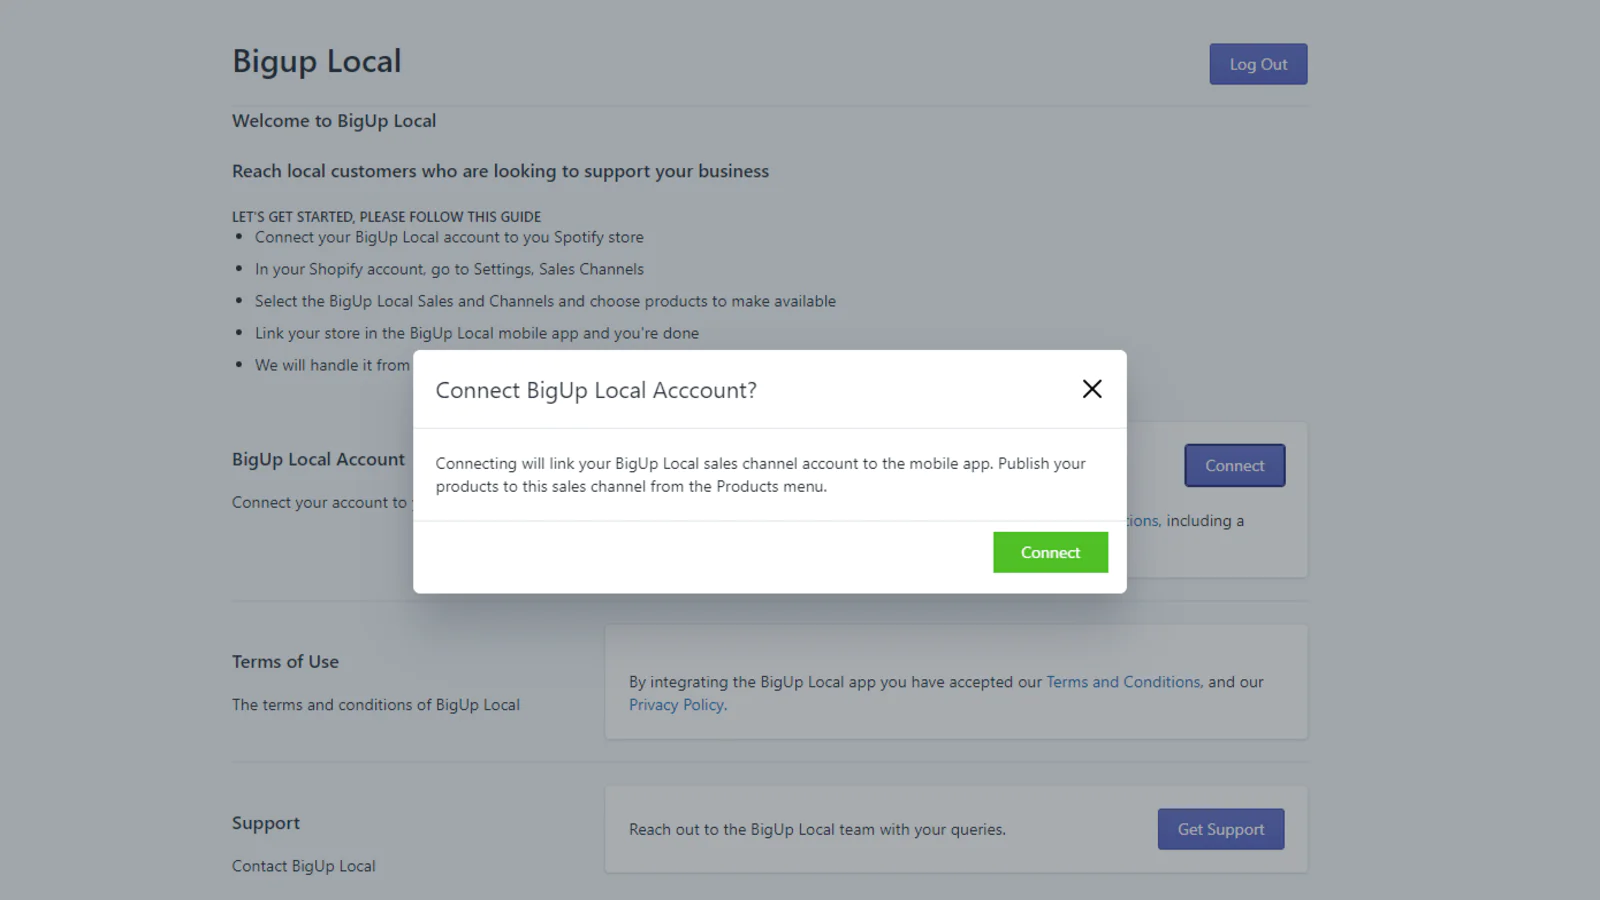This screenshot has width=1600, height=900.
Task: Click the 'Terms of Use' section heading
Action: tap(285, 662)
